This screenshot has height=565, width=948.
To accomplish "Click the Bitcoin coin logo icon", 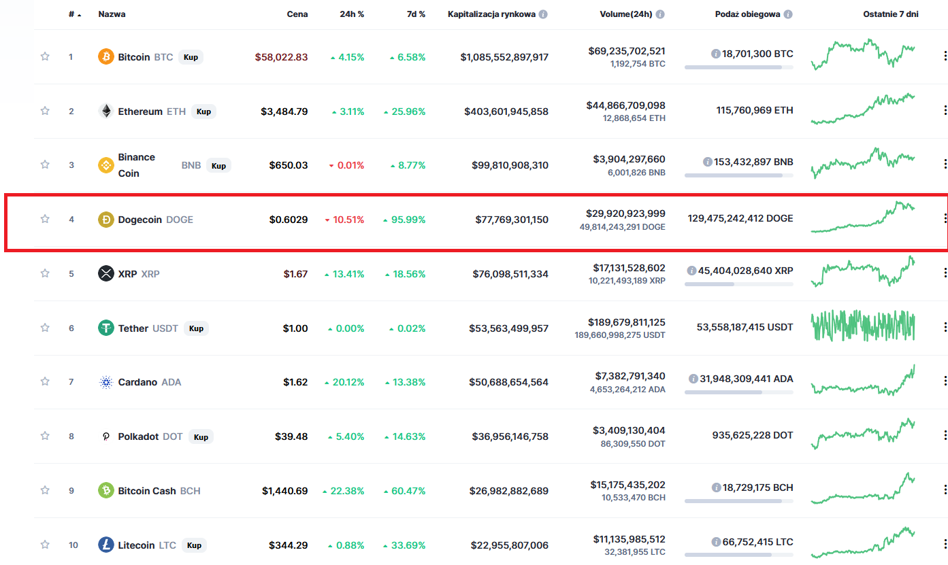I will 106,57.
